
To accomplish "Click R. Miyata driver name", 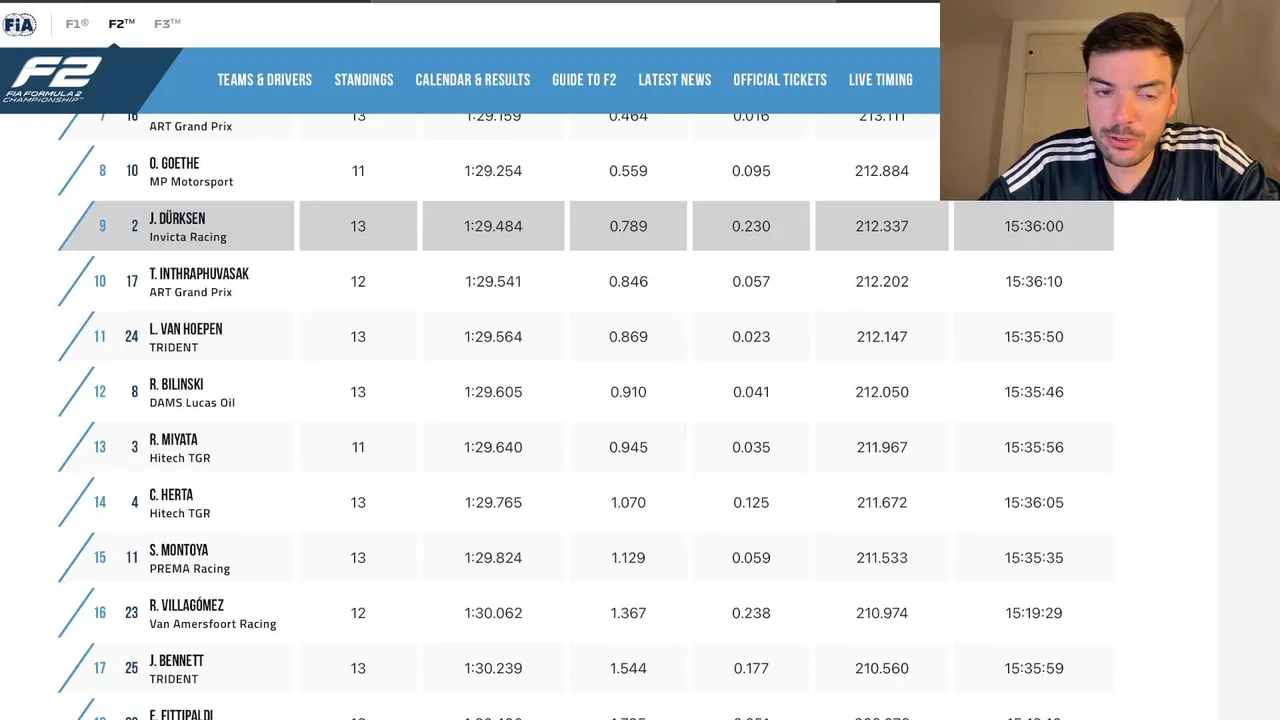I will [x=173, y=440].
